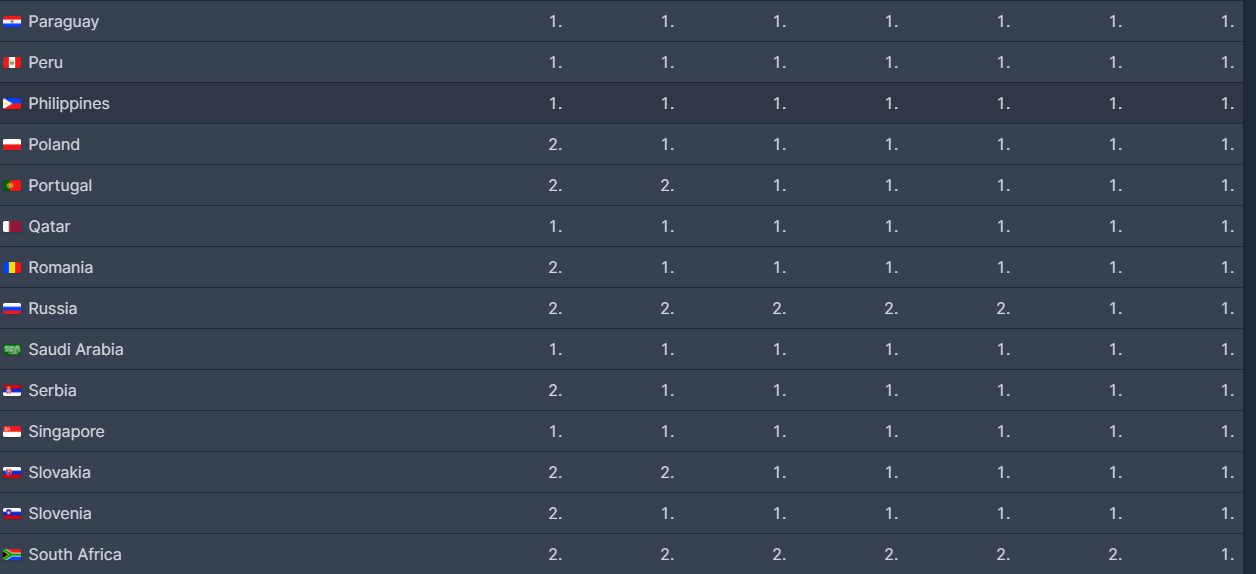Open the South Africa country name
Image resolution: width=1256 pixels, height=574 pixels.
(74, 554)
